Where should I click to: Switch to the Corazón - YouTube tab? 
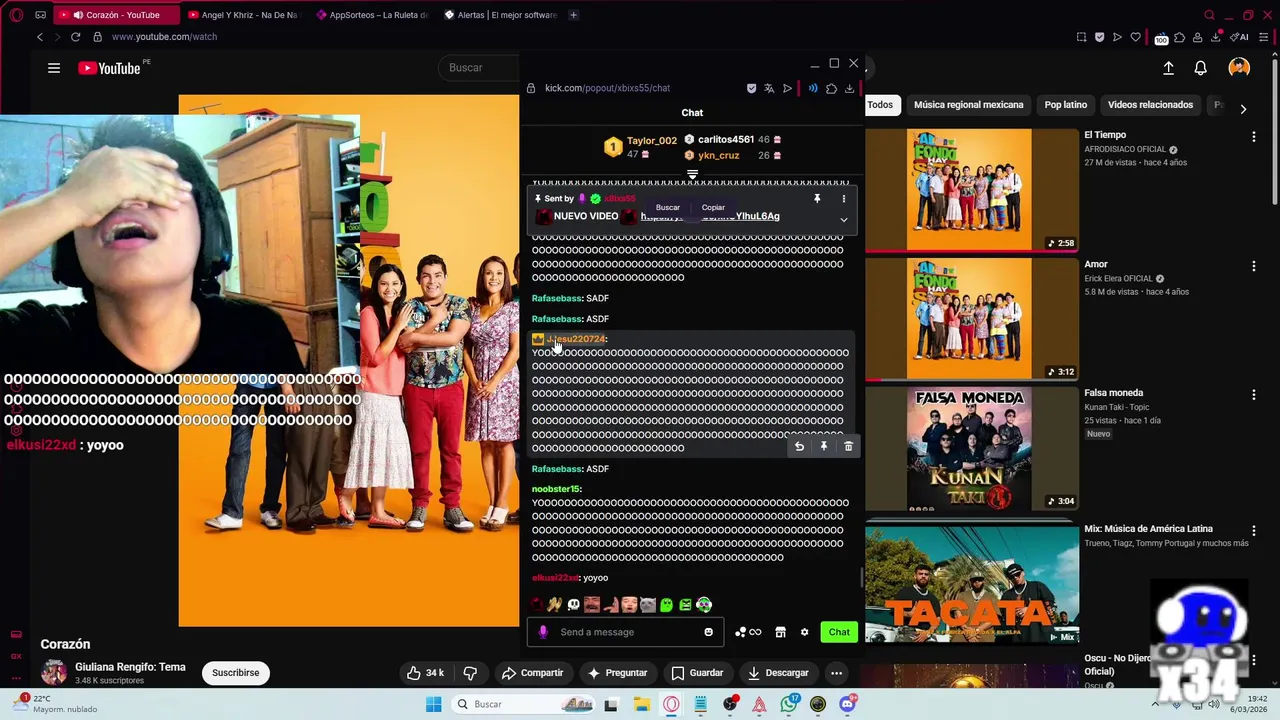pos(115,15)
